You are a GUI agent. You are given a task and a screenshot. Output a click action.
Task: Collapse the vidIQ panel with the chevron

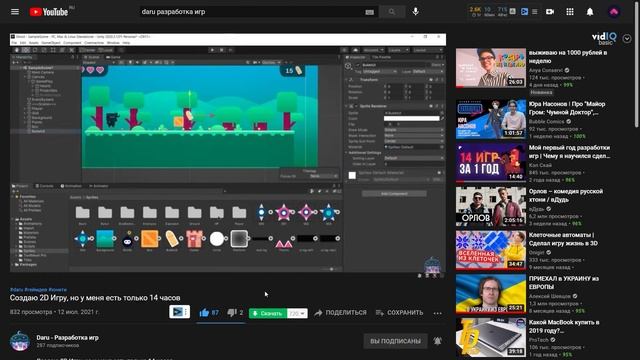pos(627,39)
